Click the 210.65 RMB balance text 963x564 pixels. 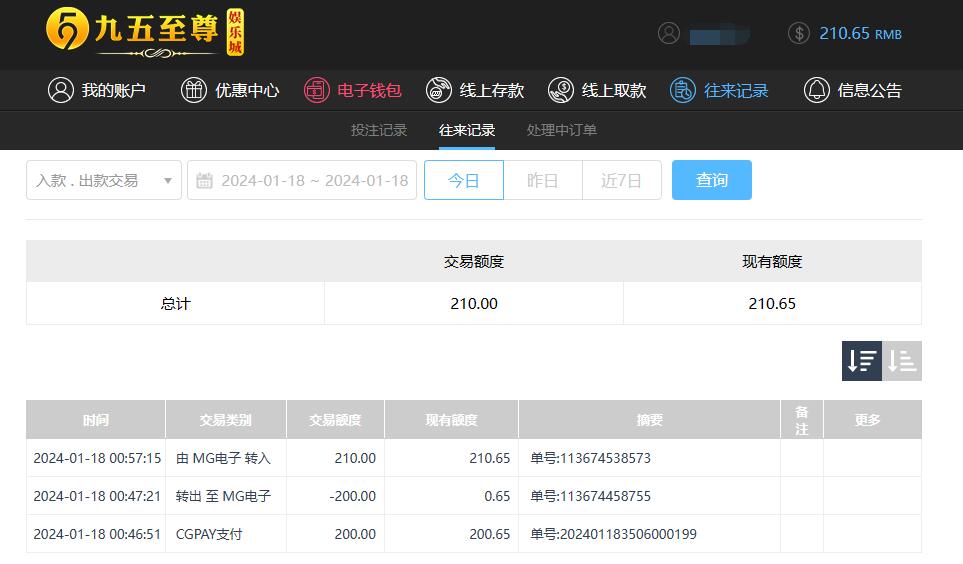(x=860, y=33)
